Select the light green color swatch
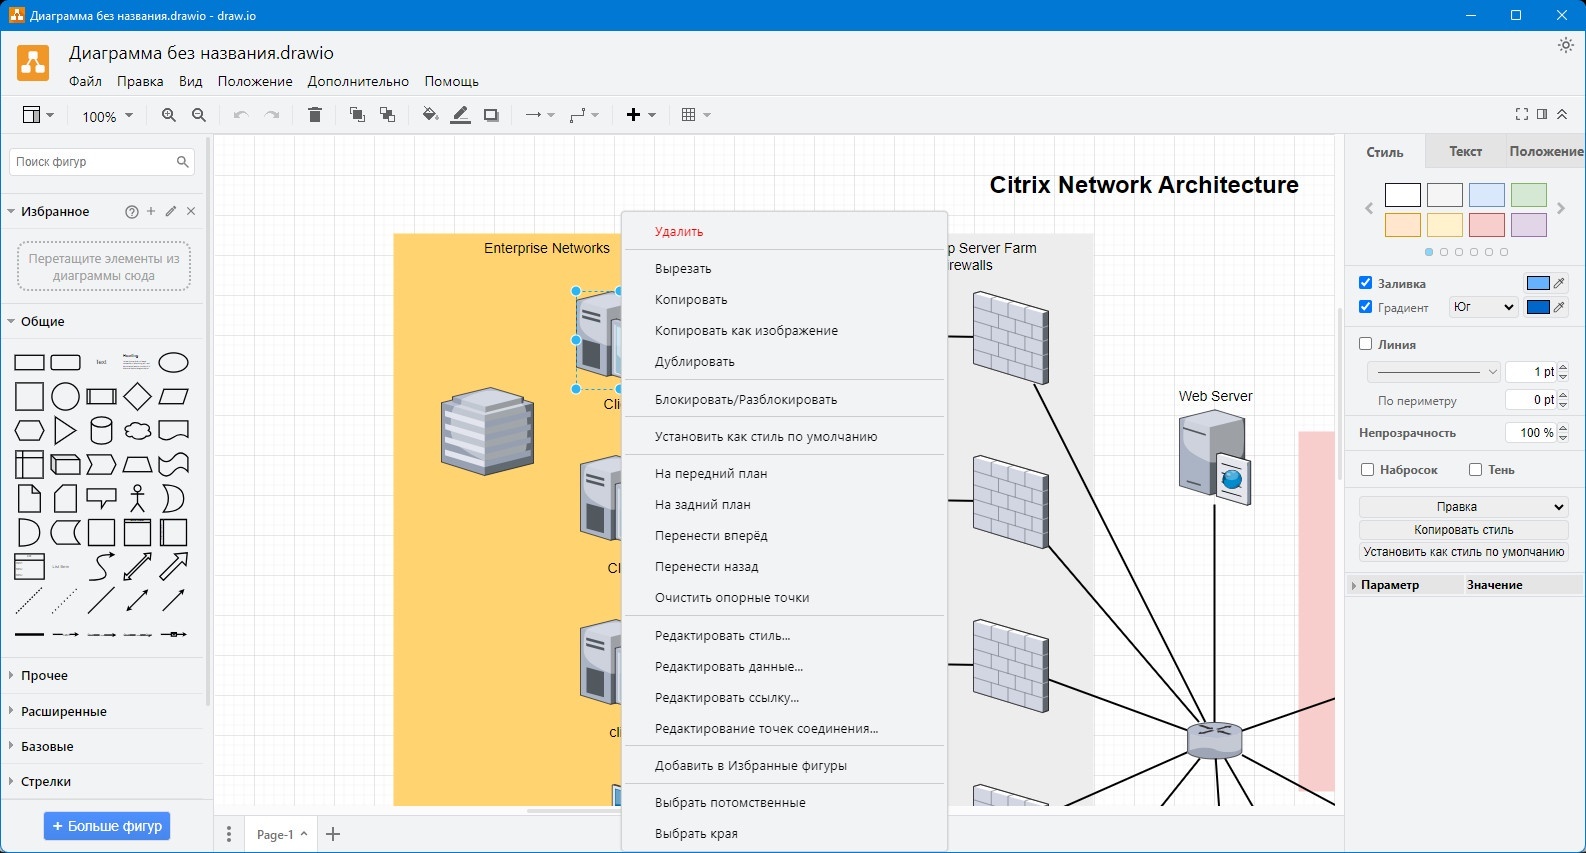Viewport: 1586px width, 853px height. [1528, 195]
